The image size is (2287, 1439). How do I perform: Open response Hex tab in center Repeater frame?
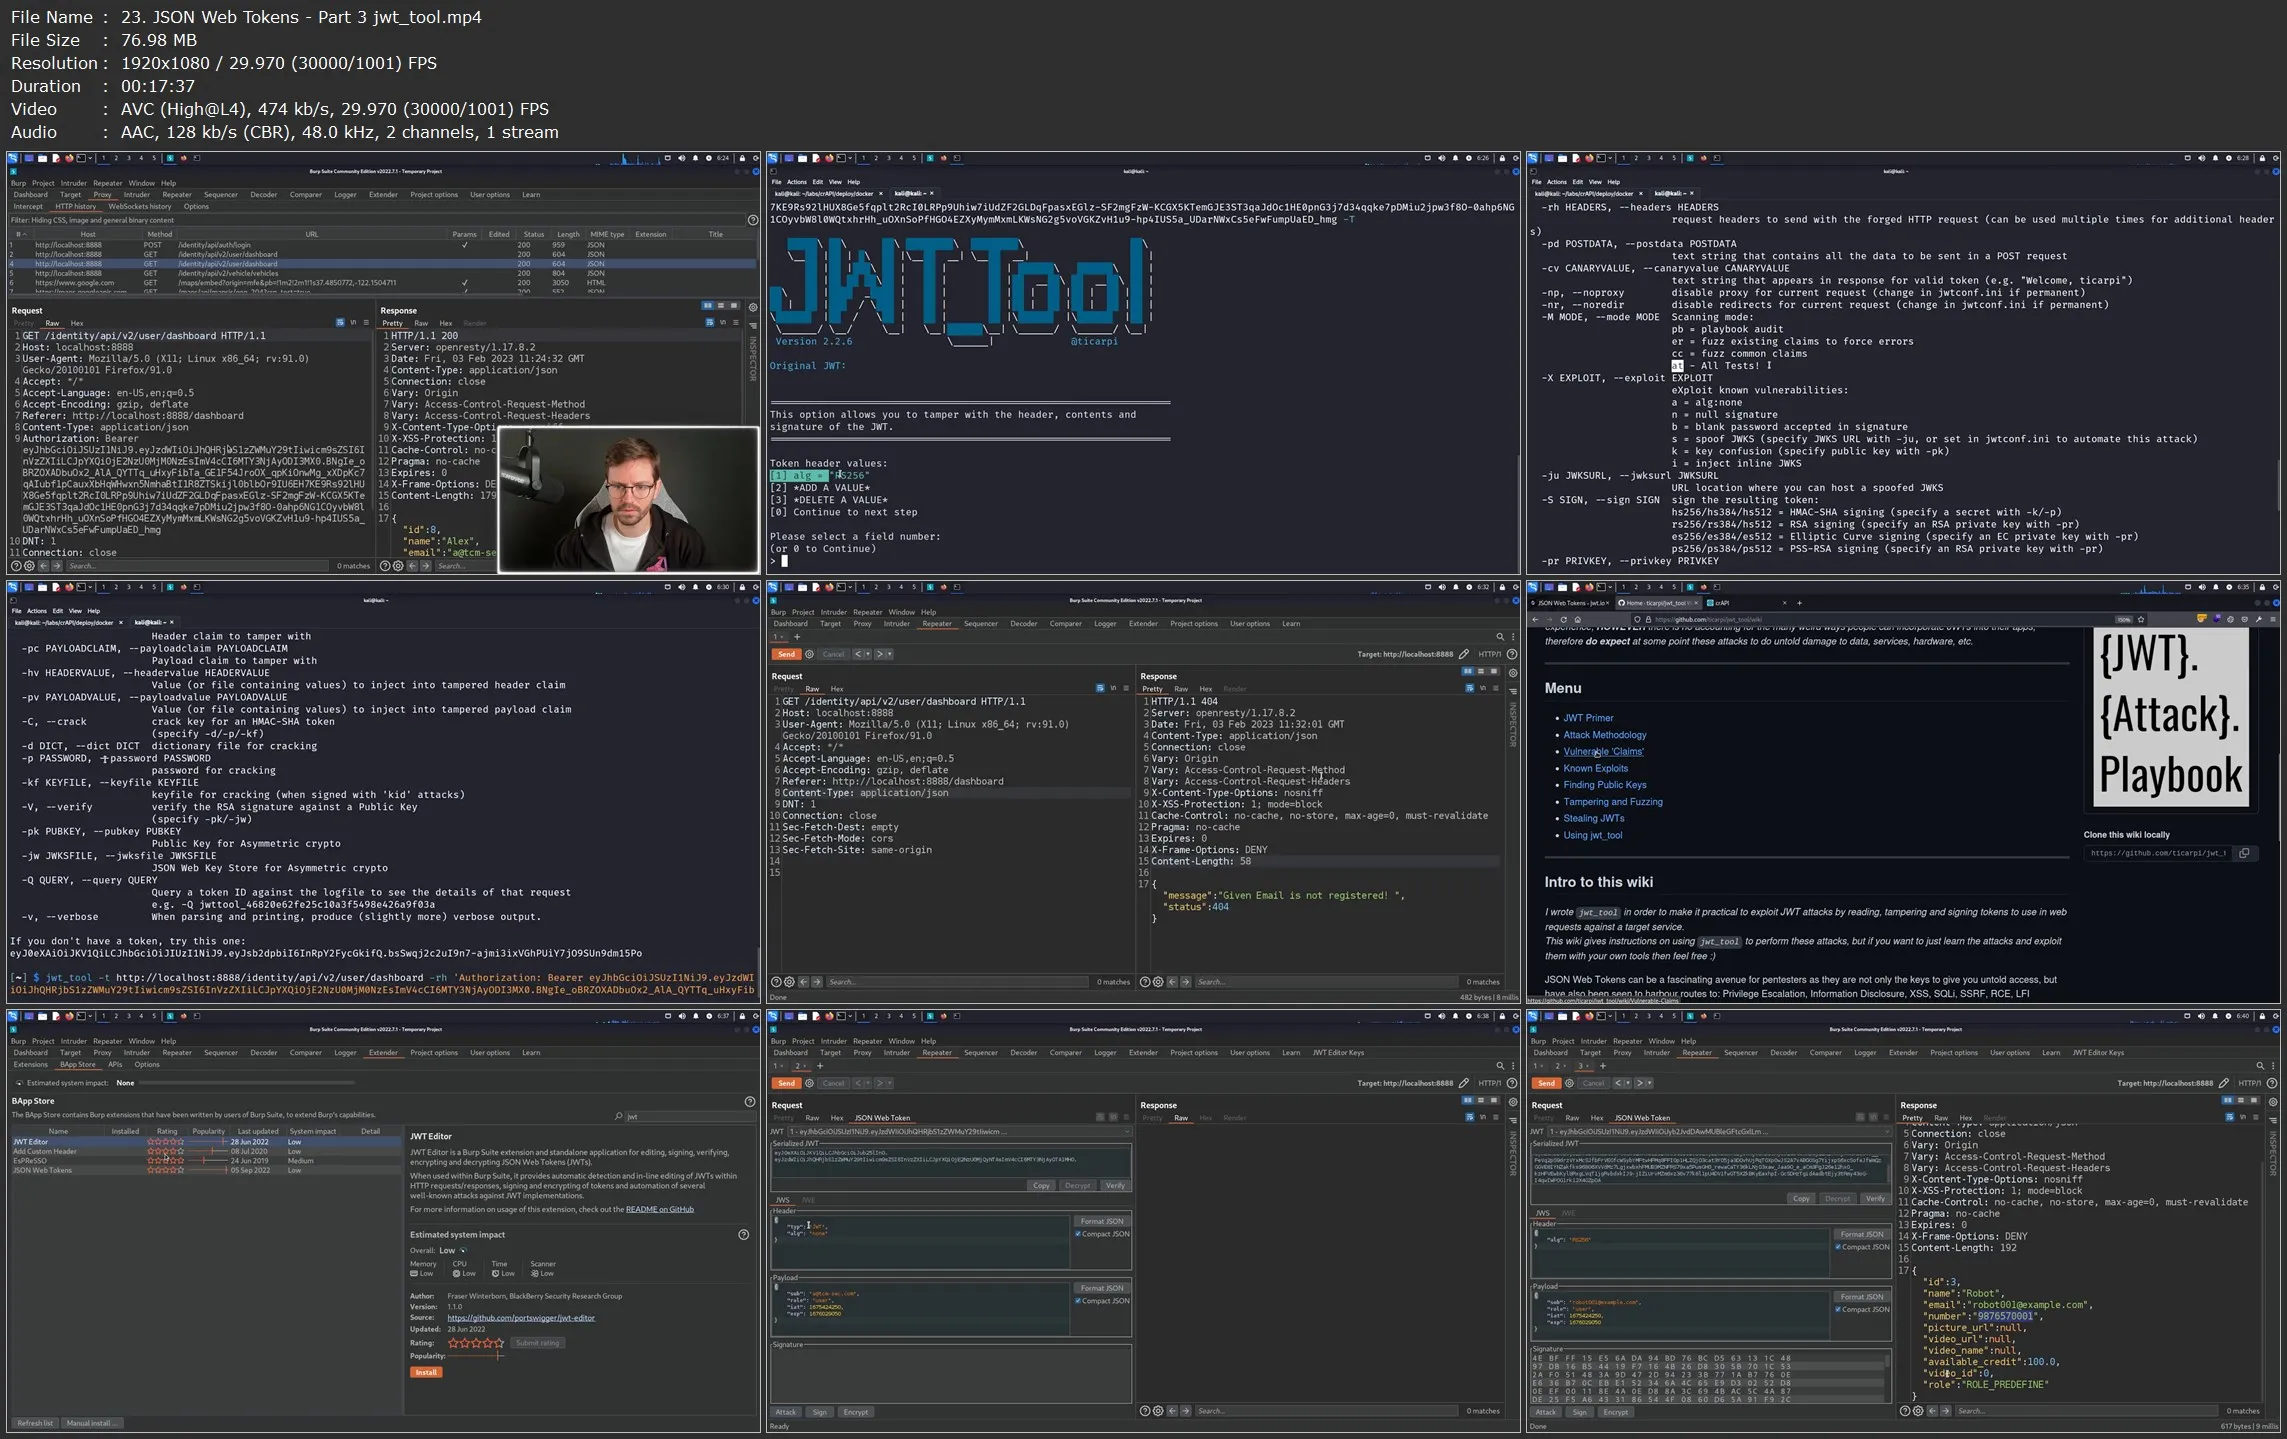pos(1205,689)
